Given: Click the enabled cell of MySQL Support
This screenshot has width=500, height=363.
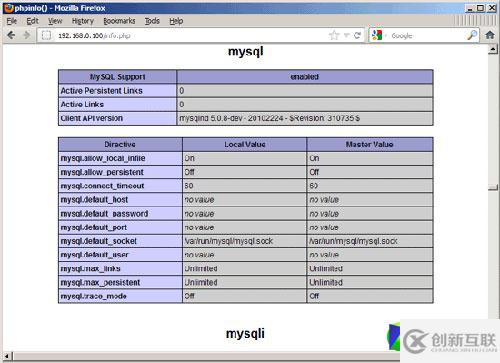Looking at the screenshot, I should click(305, 77).
